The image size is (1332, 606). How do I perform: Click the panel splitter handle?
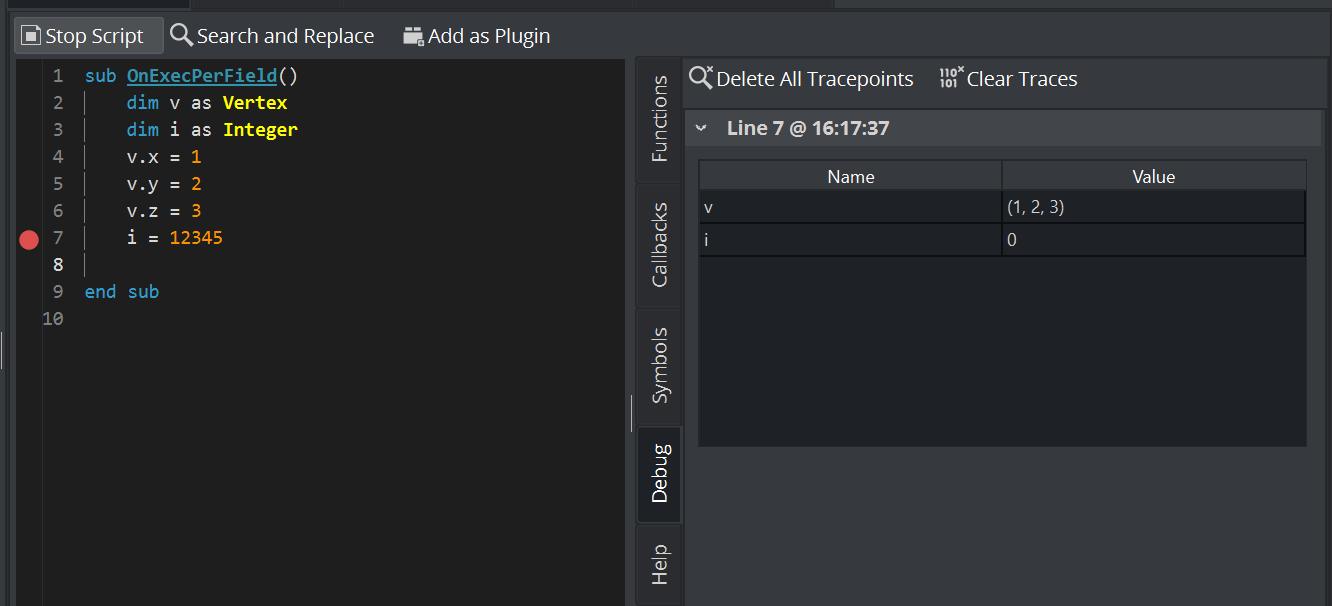coord(631,413)
